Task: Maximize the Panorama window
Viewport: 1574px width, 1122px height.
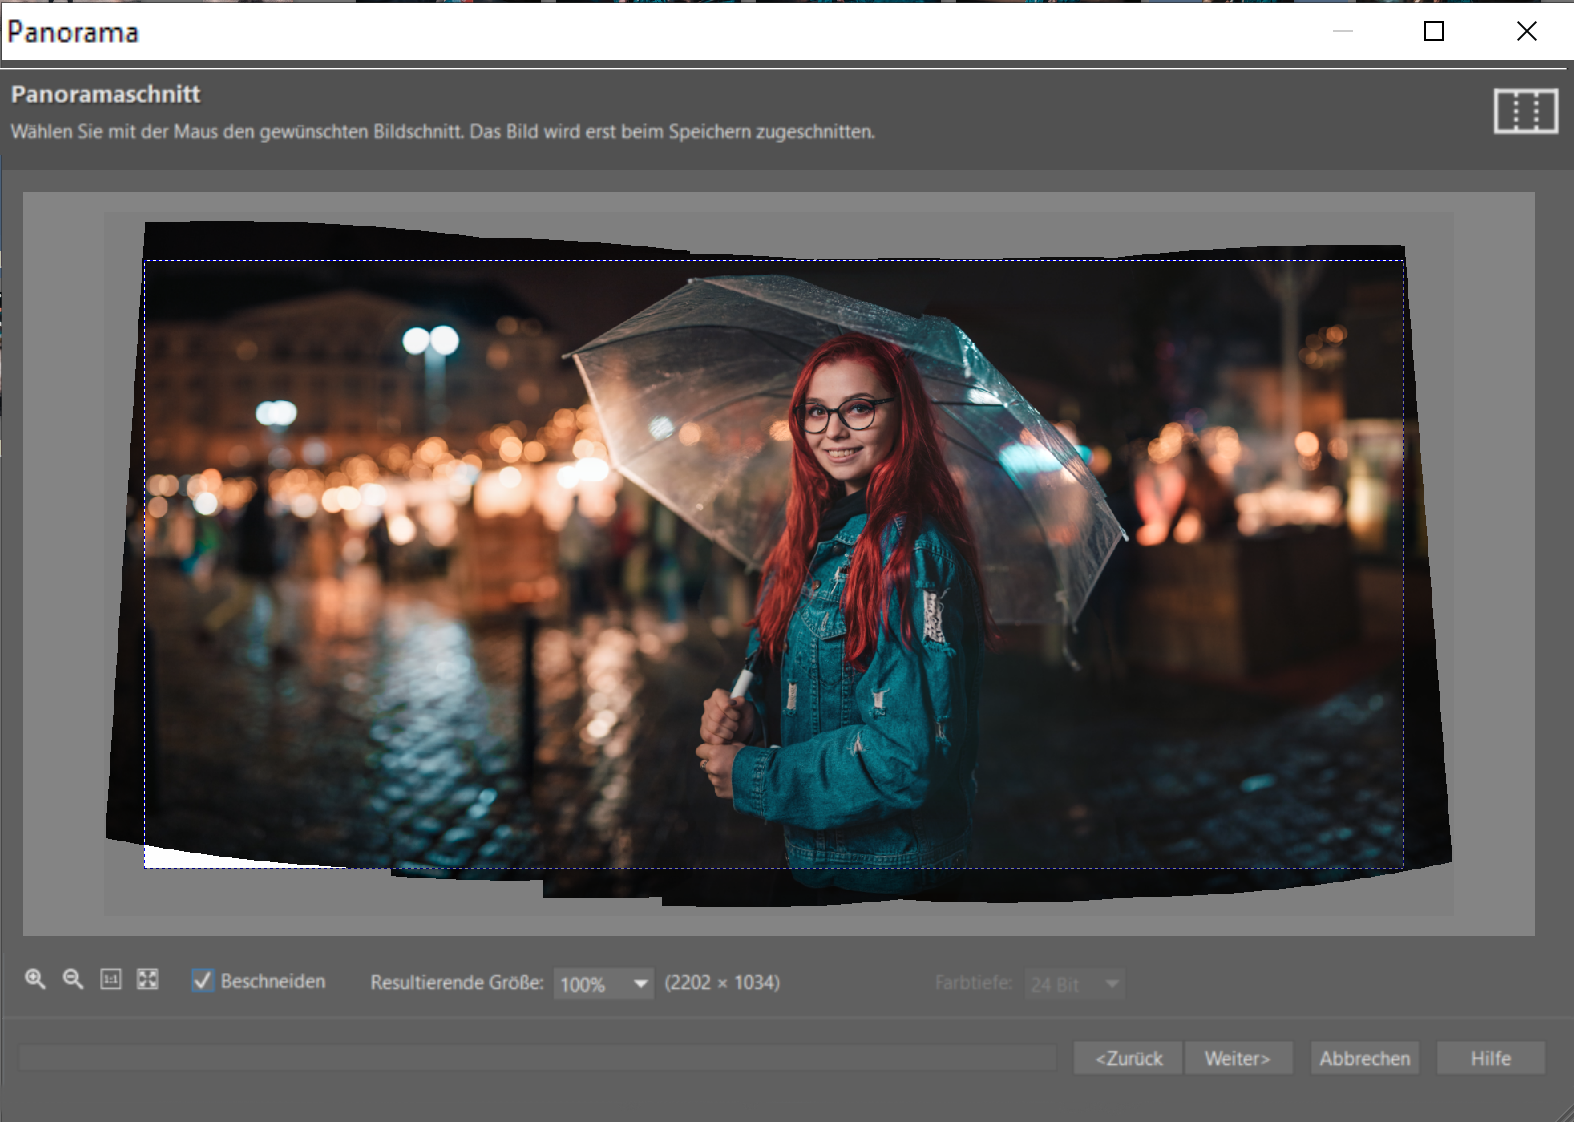Action: (1433, 32)
